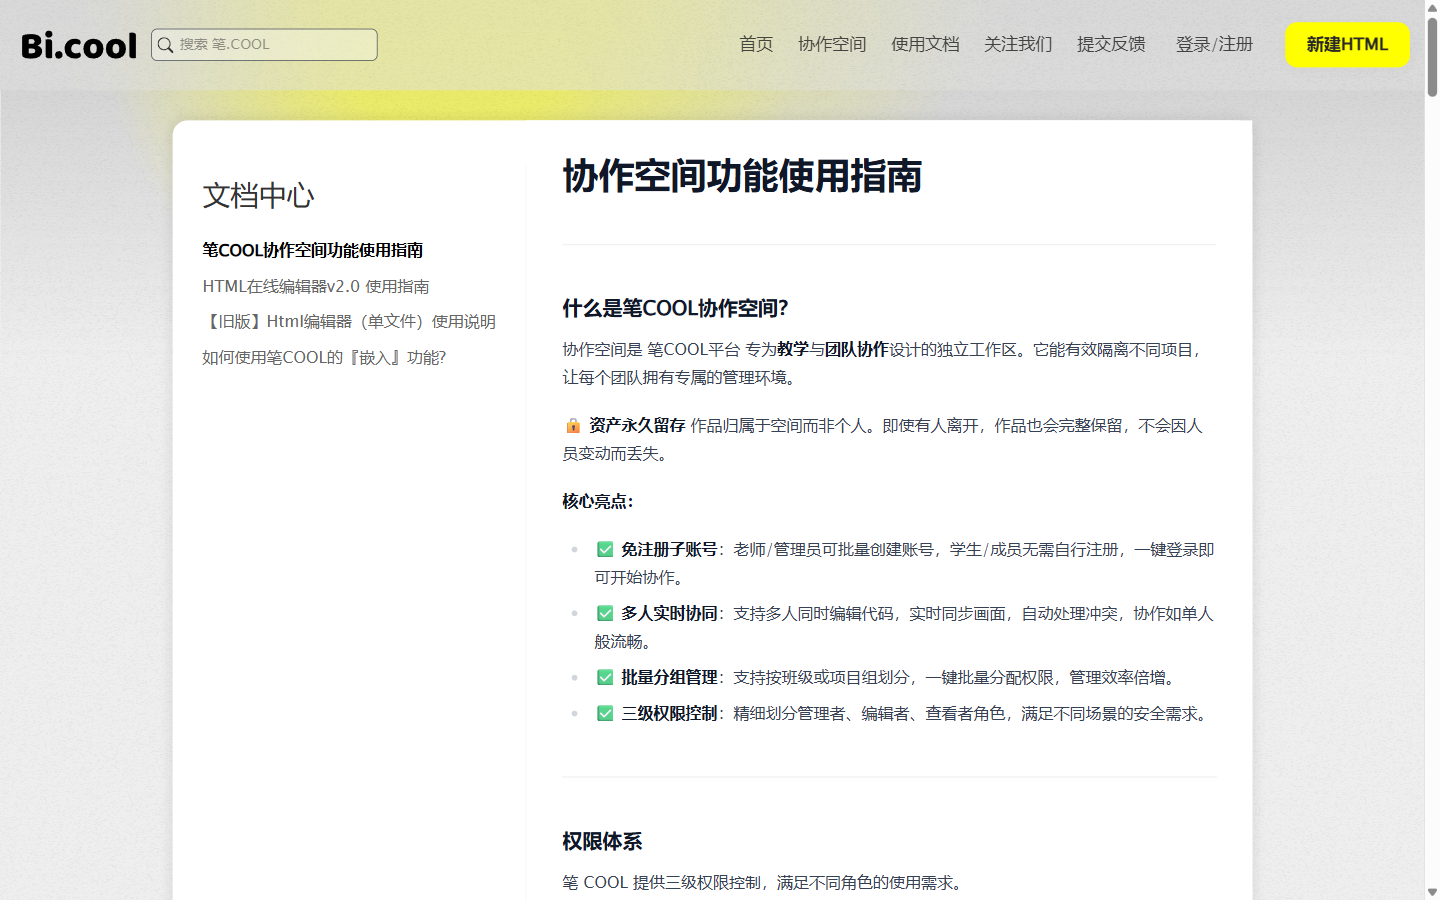
Task: Click the 协作空间功能使用指南 page title
Action: tap(742, 176)
